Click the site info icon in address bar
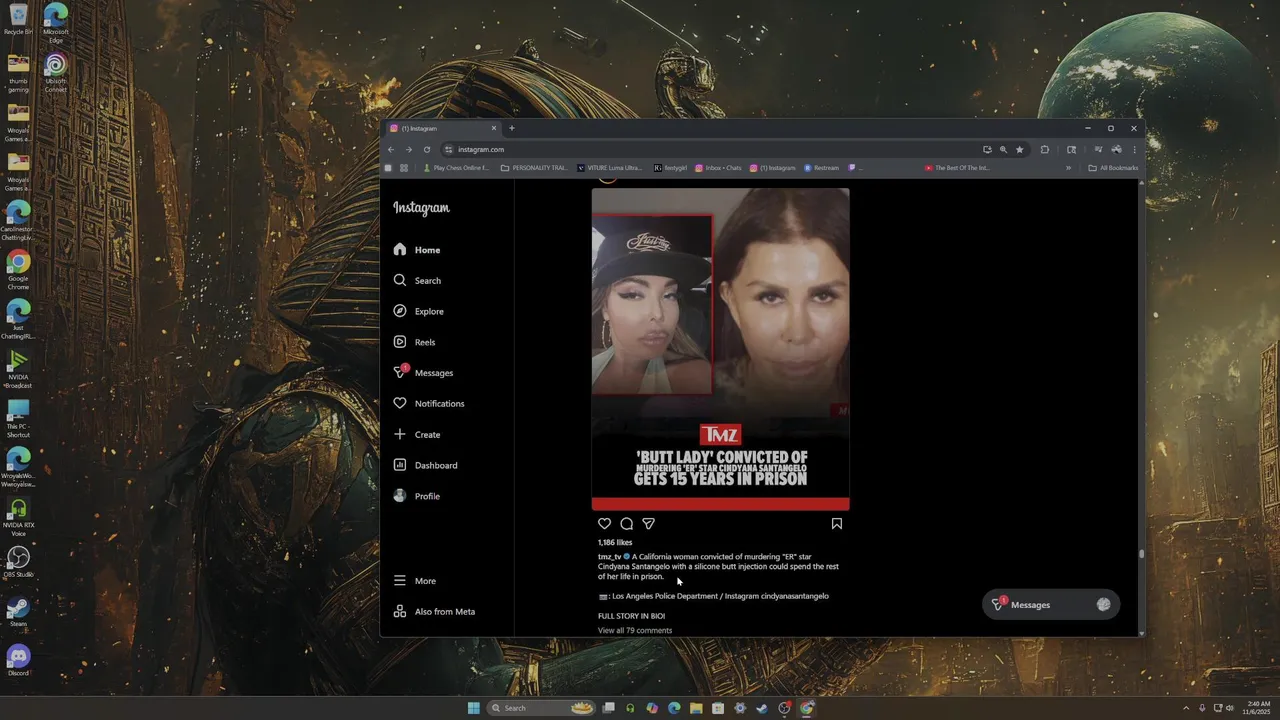 (449, 150)
